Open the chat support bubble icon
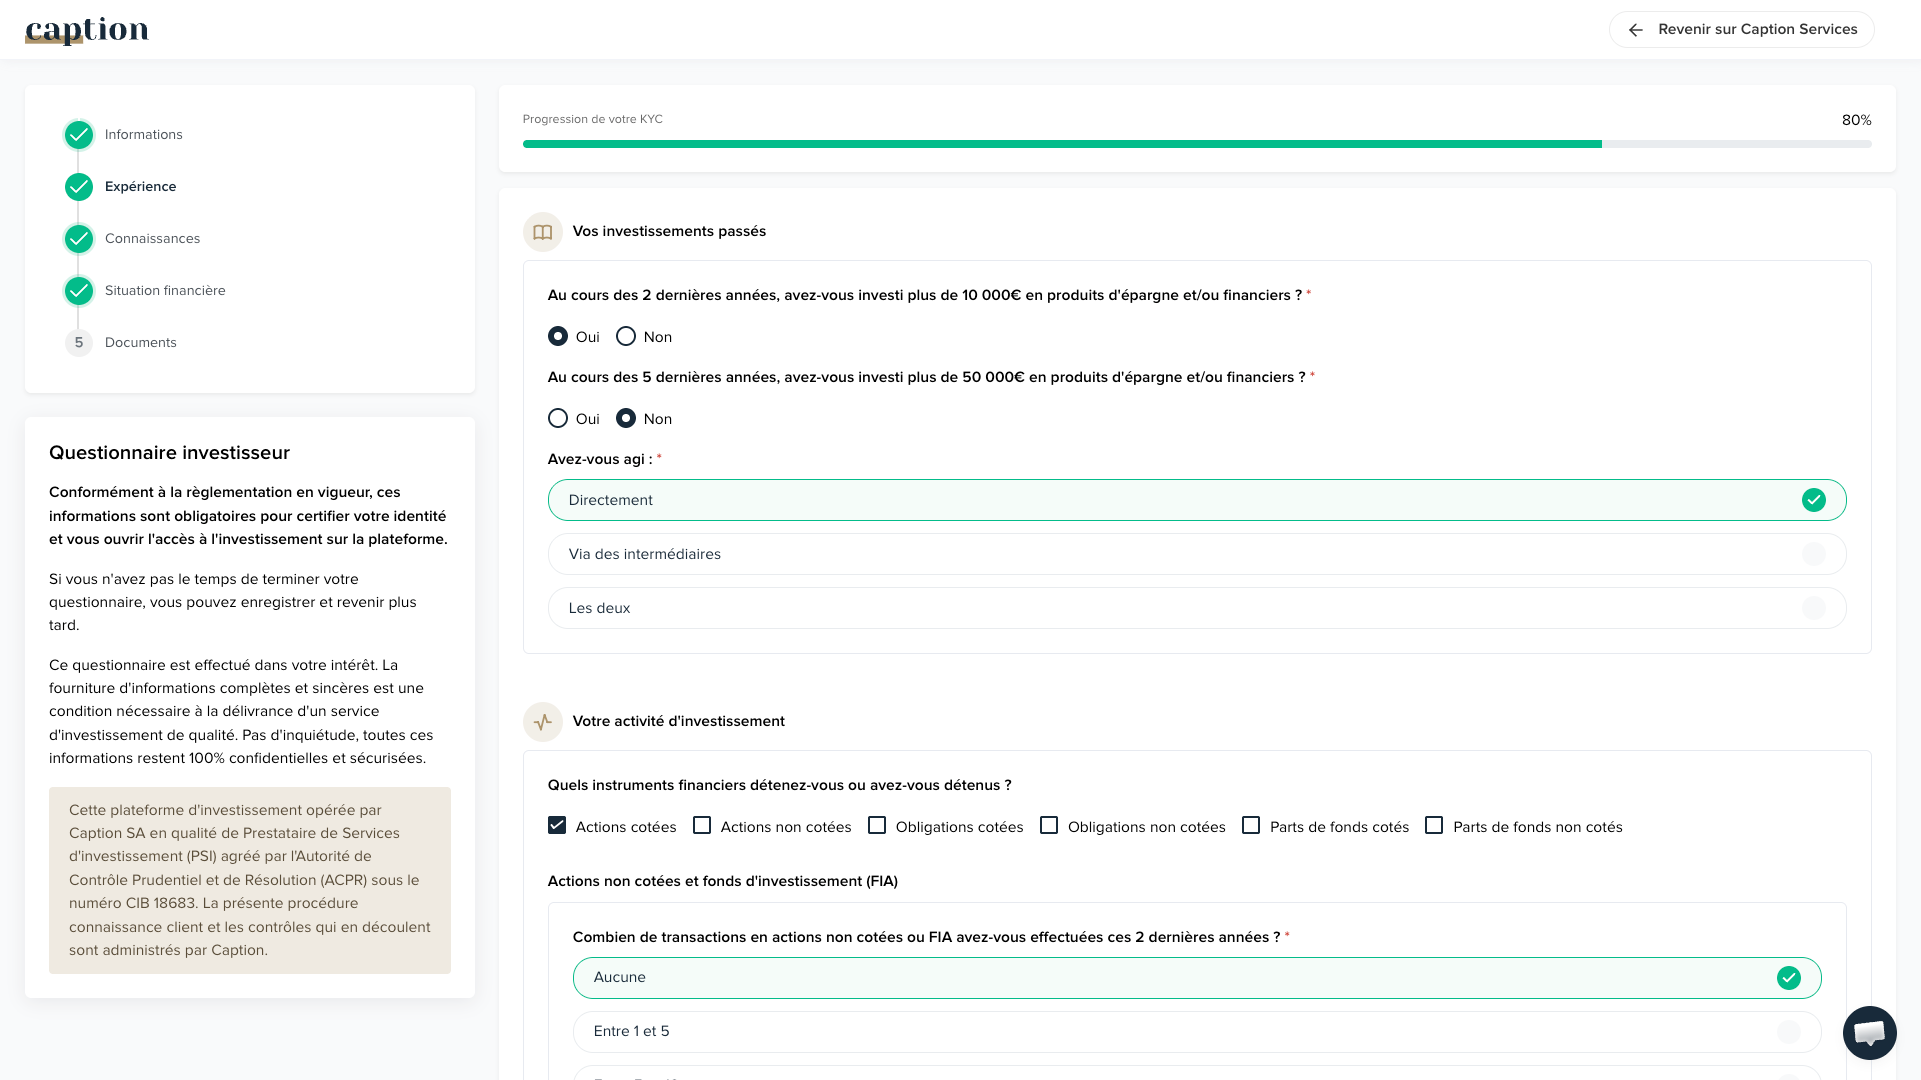 click(1869, 1032)
